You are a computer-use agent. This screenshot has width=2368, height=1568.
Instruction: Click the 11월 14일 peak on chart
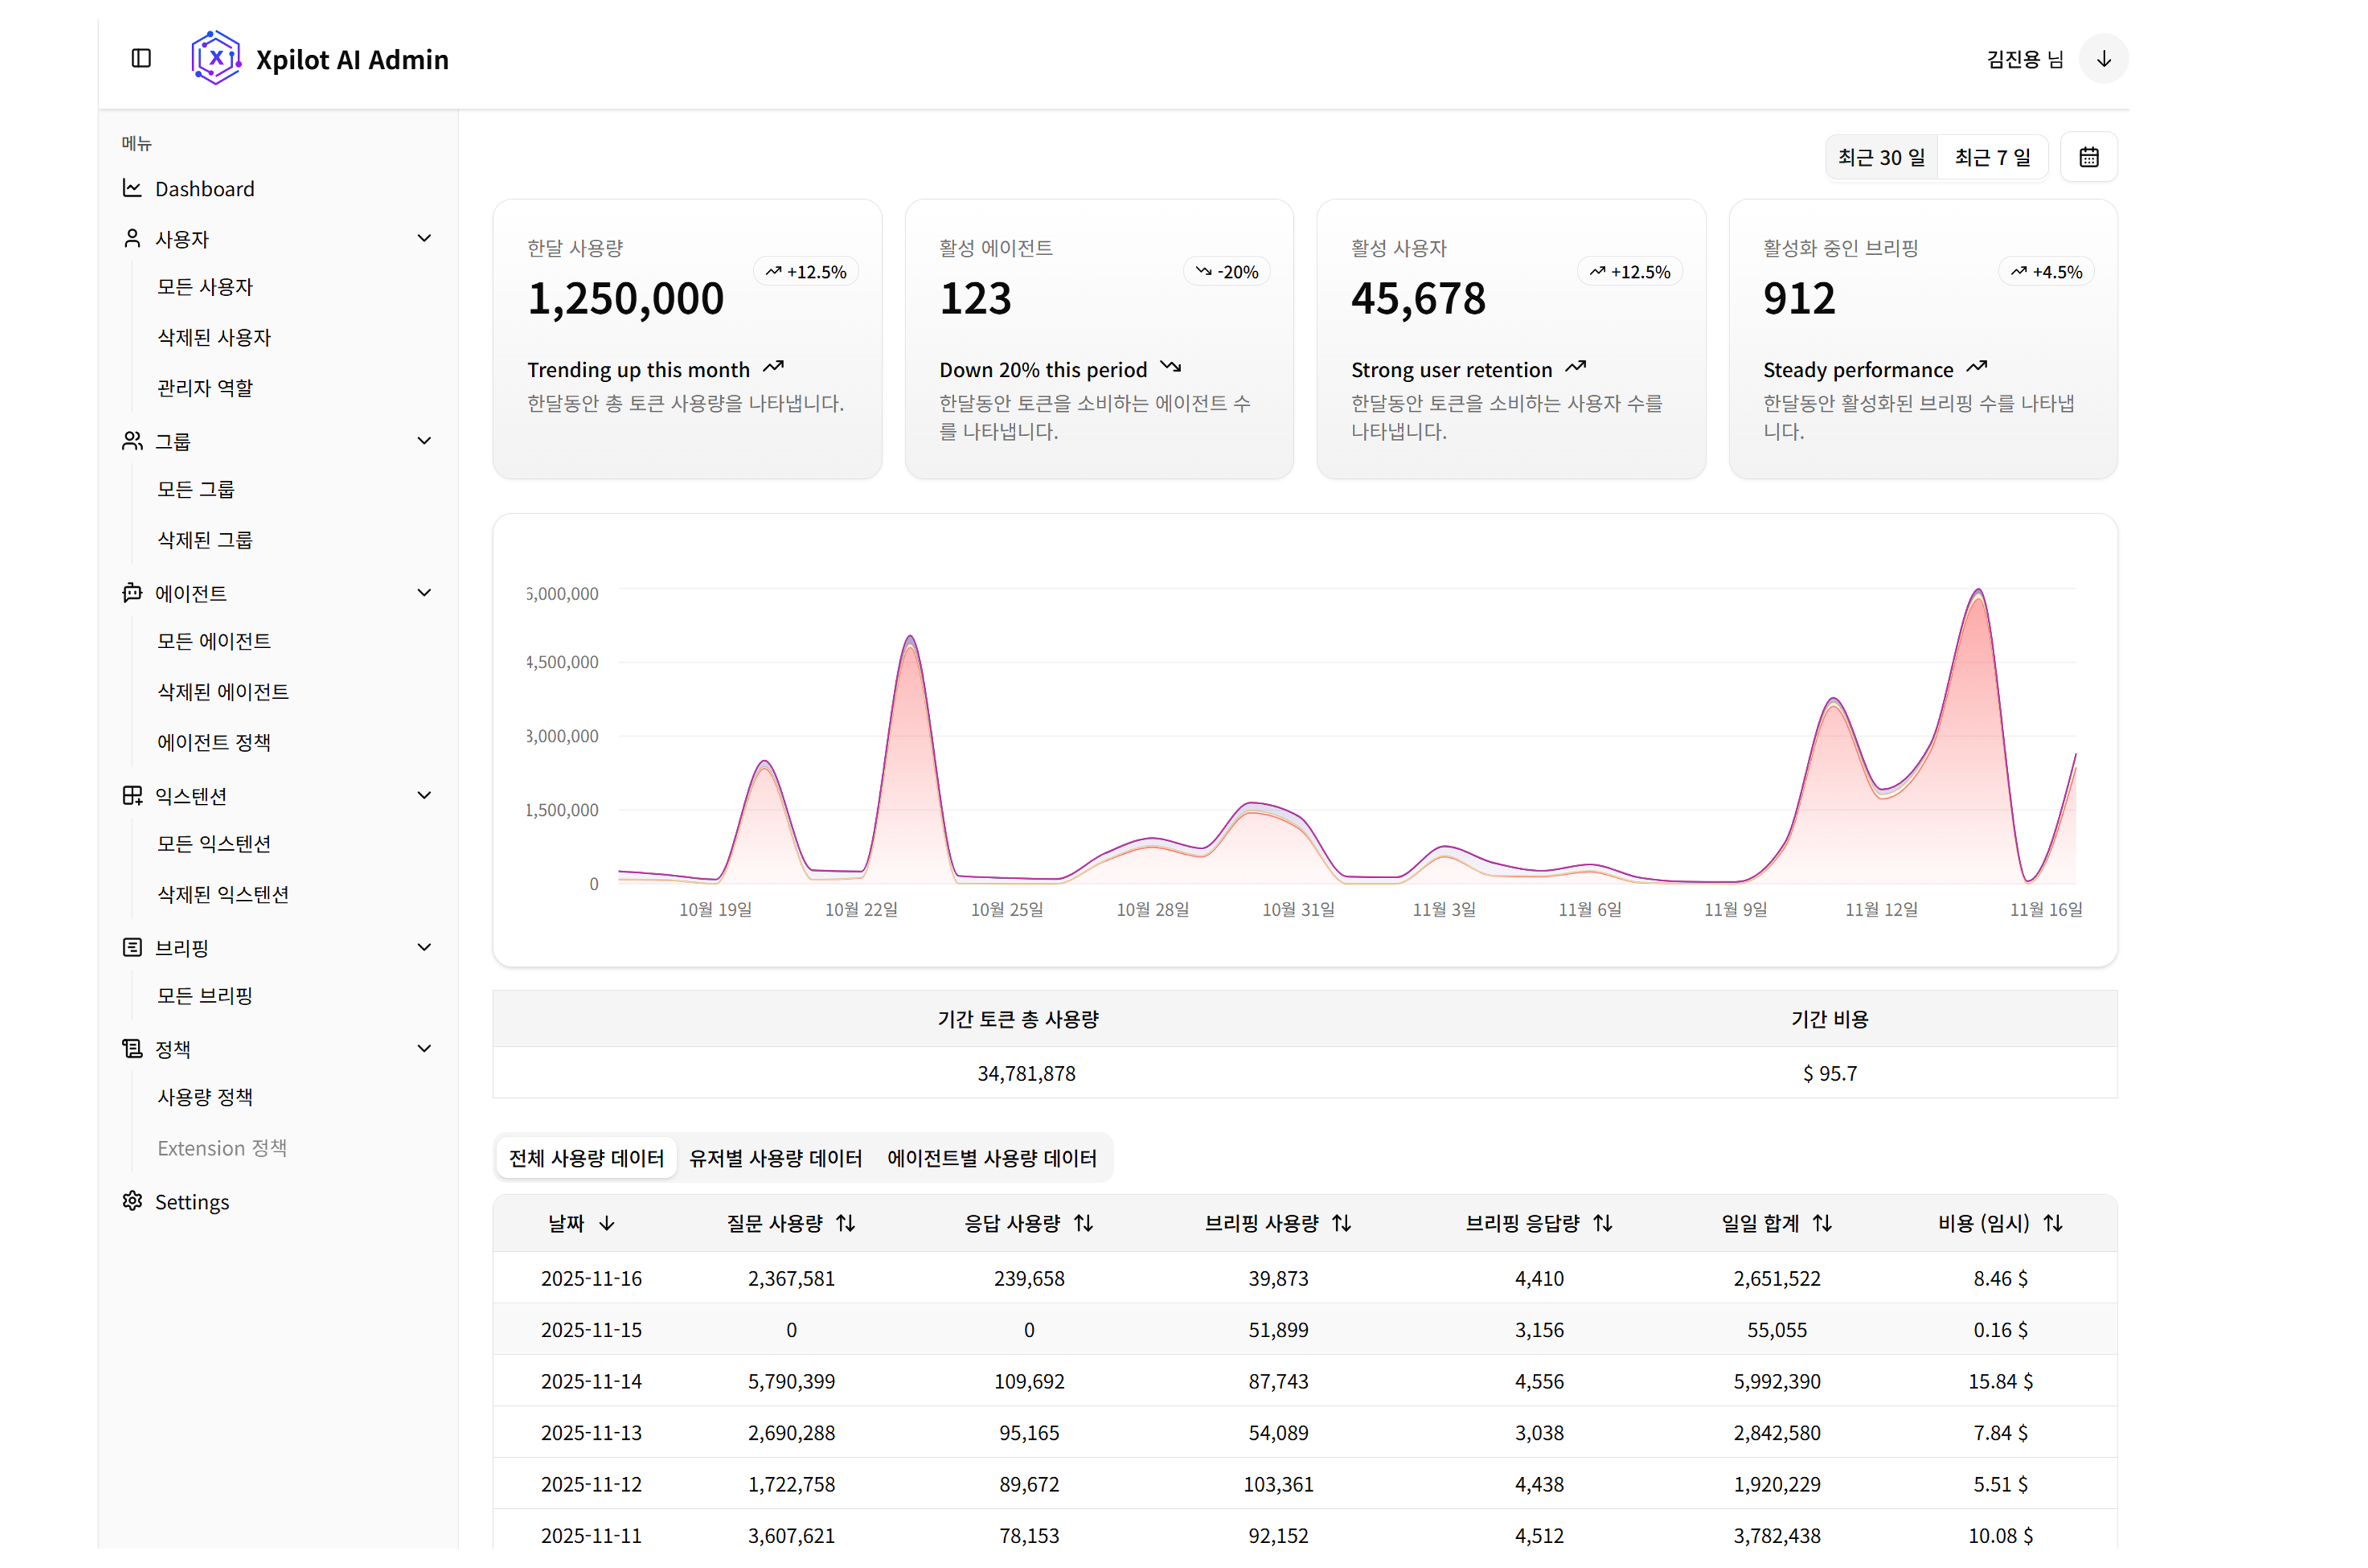tap(1978, 593)
